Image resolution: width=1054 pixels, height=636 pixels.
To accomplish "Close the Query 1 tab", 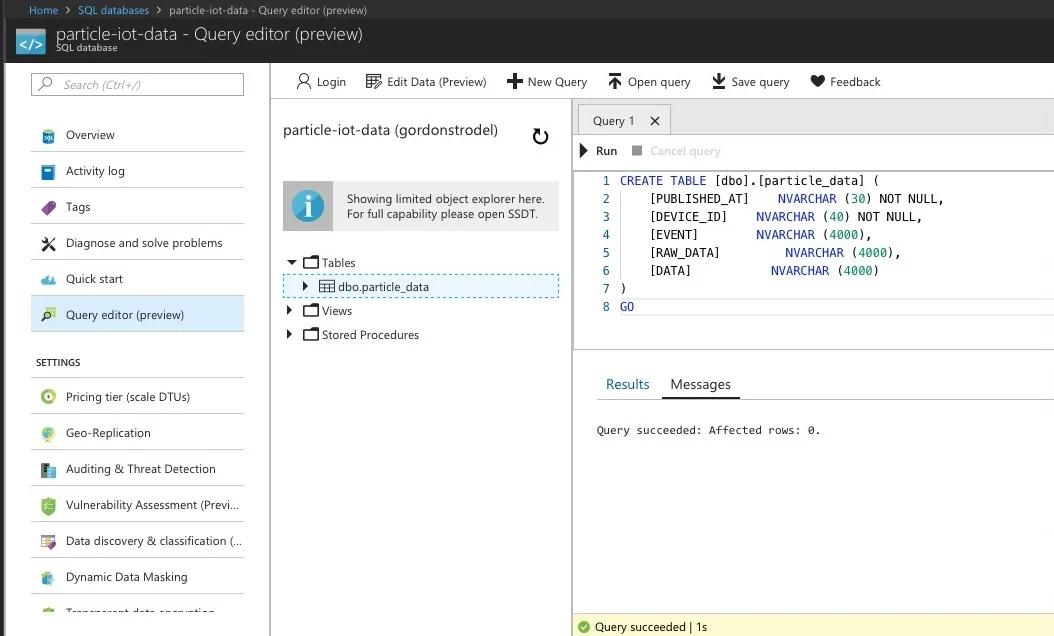I will [655, 121].
